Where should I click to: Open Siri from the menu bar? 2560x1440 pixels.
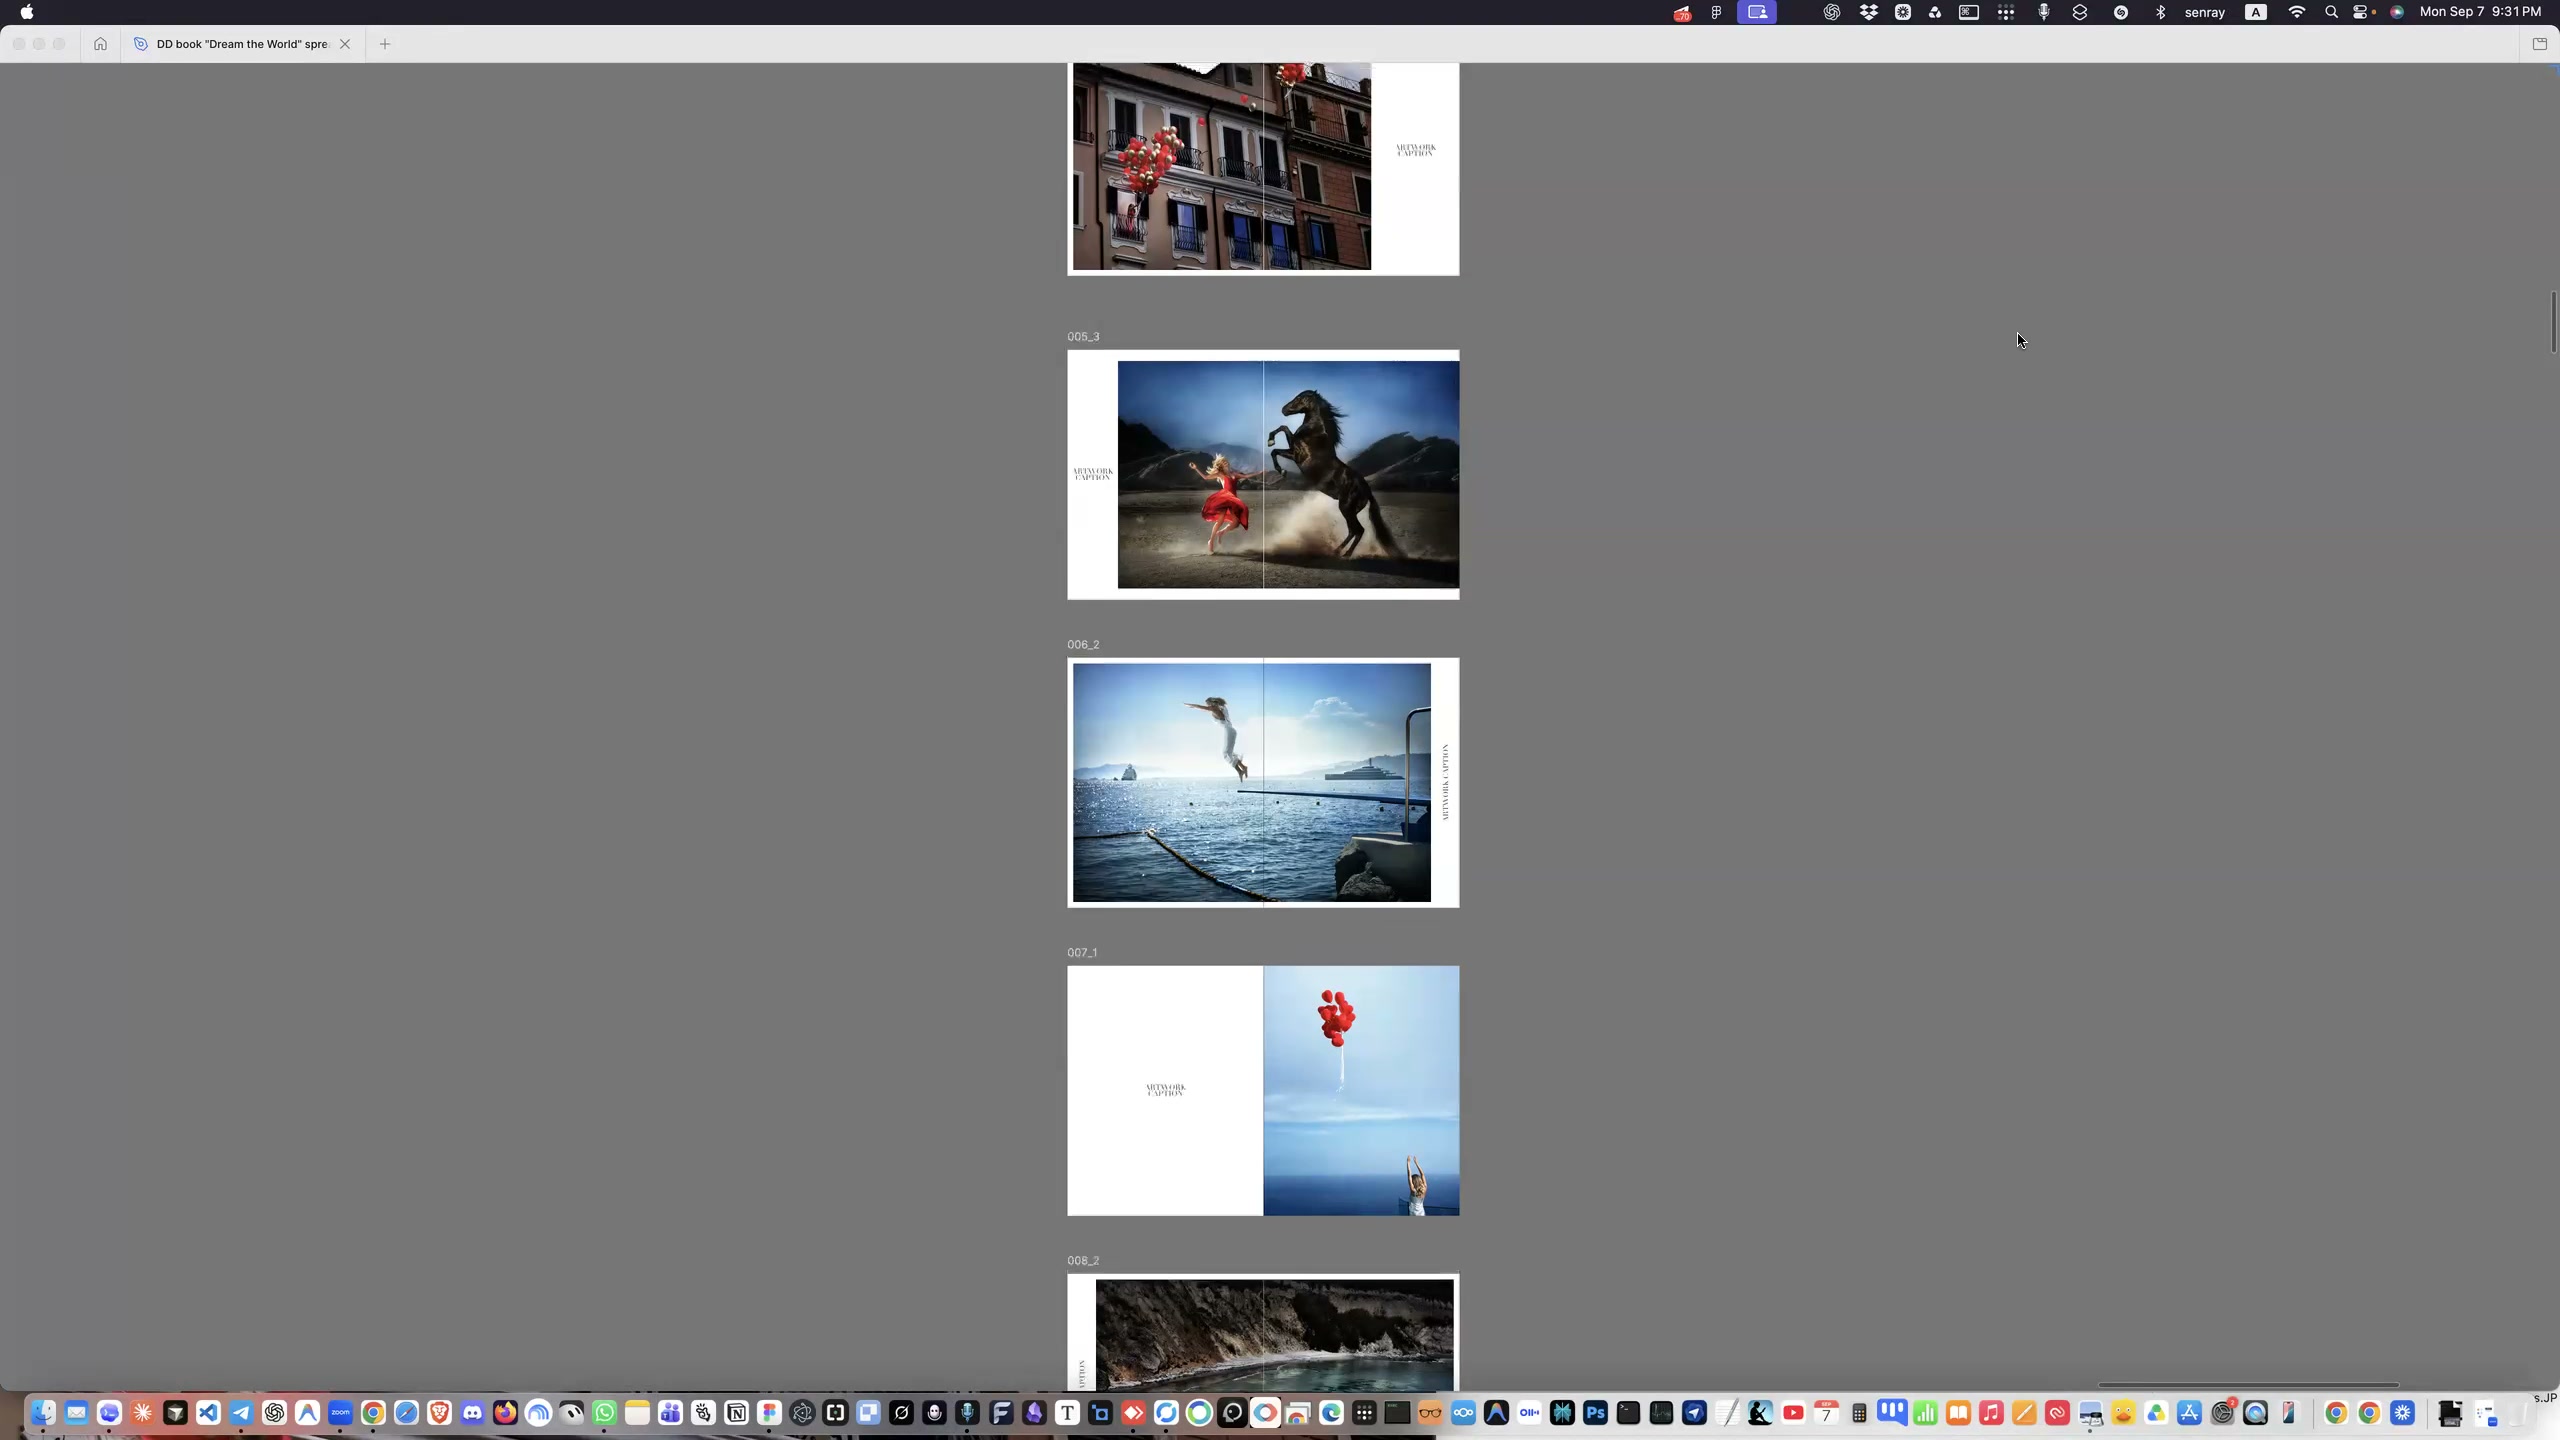(x=2397, y=12)
